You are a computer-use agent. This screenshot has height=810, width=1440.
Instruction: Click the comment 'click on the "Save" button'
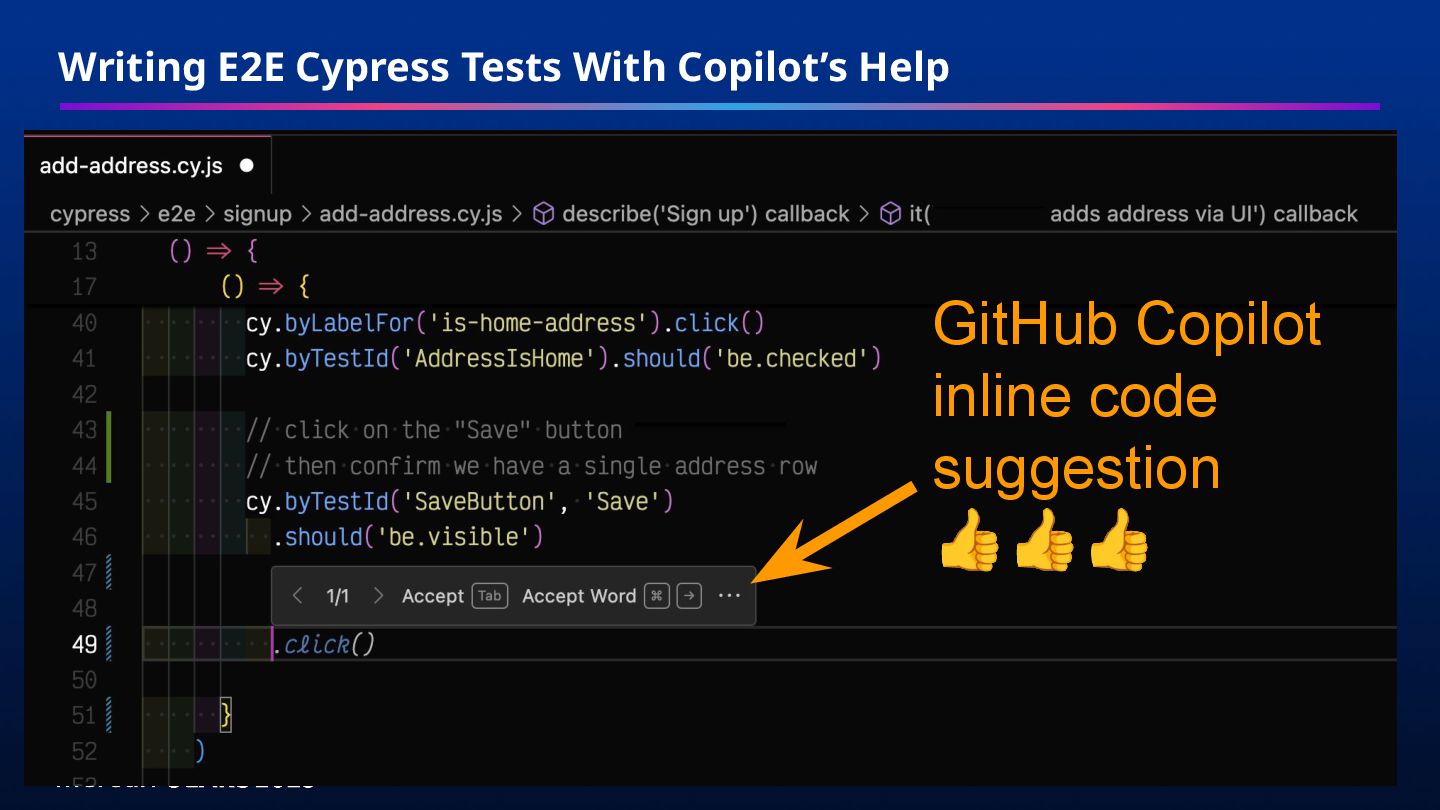434,431
